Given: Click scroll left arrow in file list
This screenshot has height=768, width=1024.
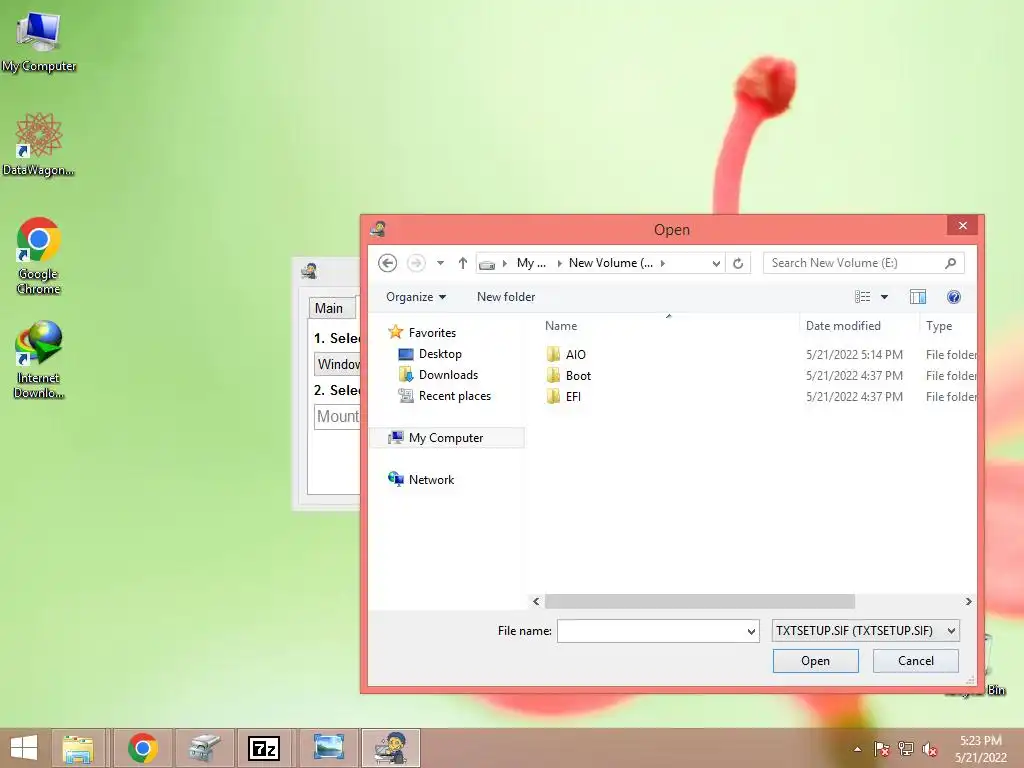Looking at the screenshot, I should coord(536,601).
